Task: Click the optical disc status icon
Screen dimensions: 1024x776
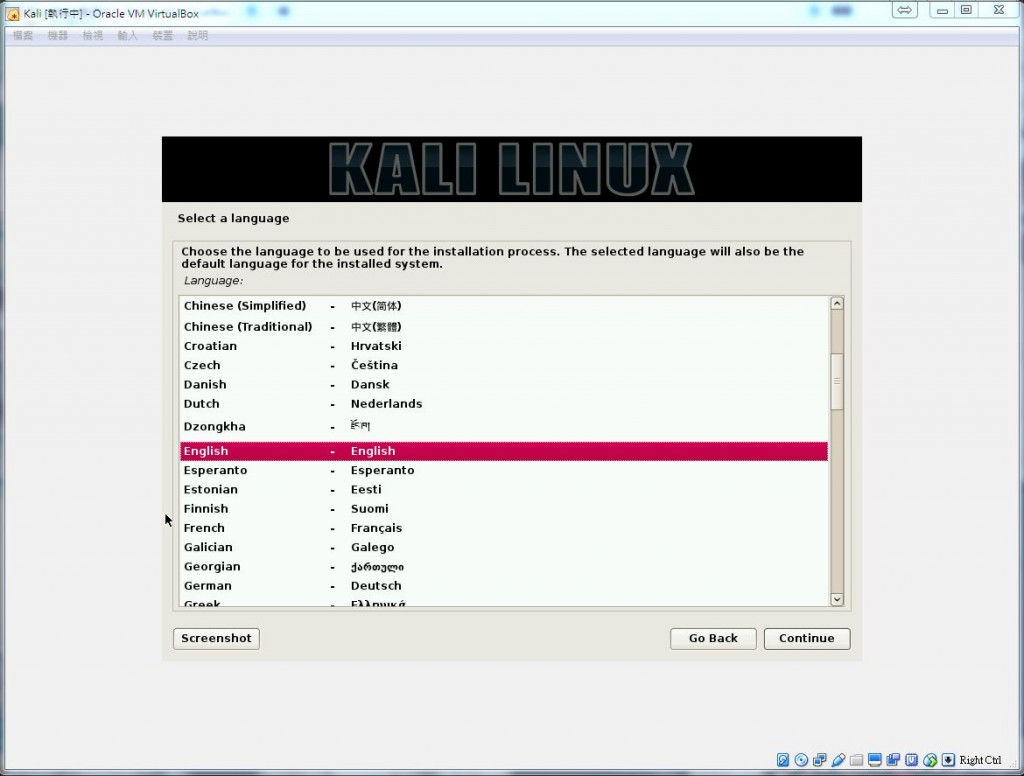Action: [x=801, y=760]
